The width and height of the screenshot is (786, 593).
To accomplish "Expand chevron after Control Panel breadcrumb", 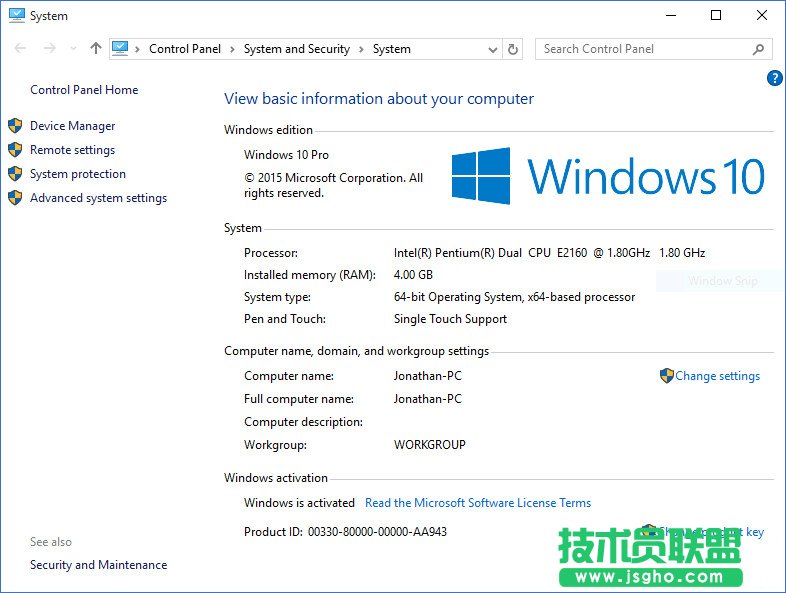I will pos(232,49).
